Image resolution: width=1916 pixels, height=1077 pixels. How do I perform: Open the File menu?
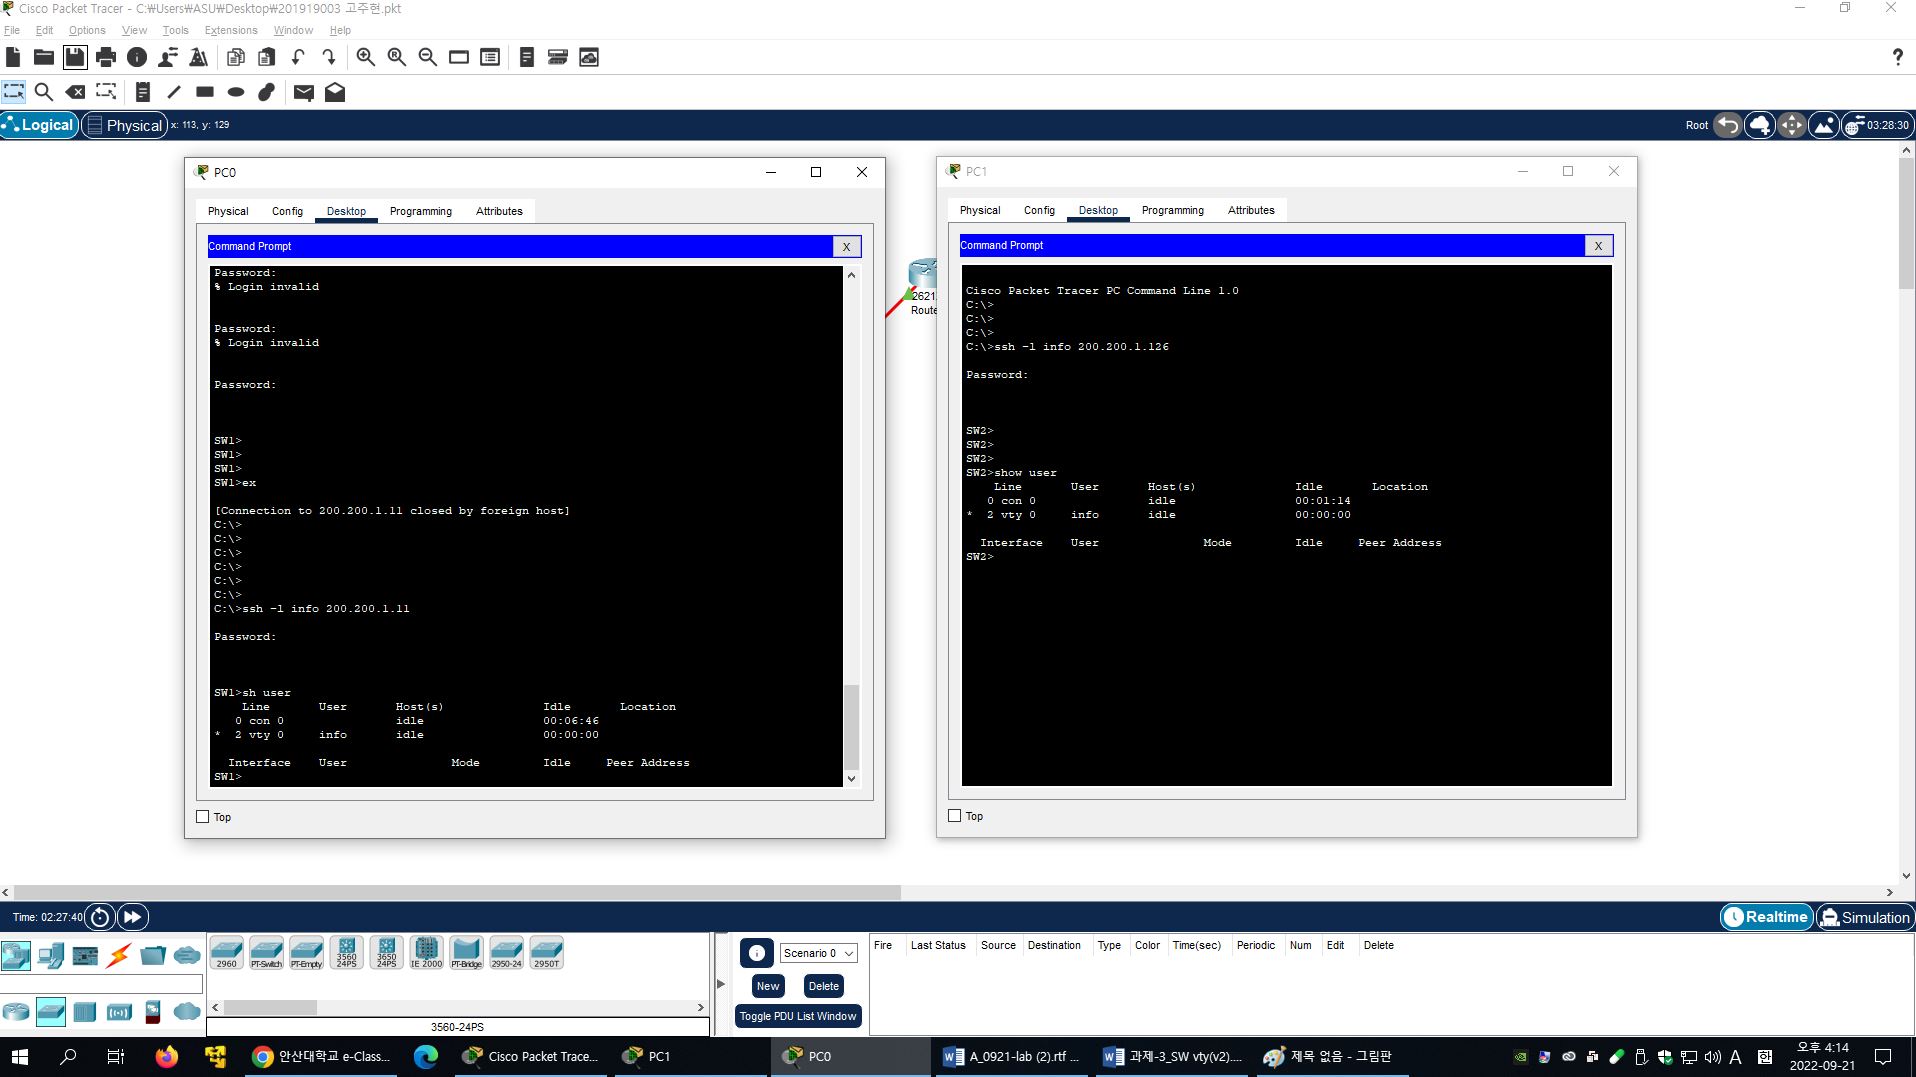[12, 30]
